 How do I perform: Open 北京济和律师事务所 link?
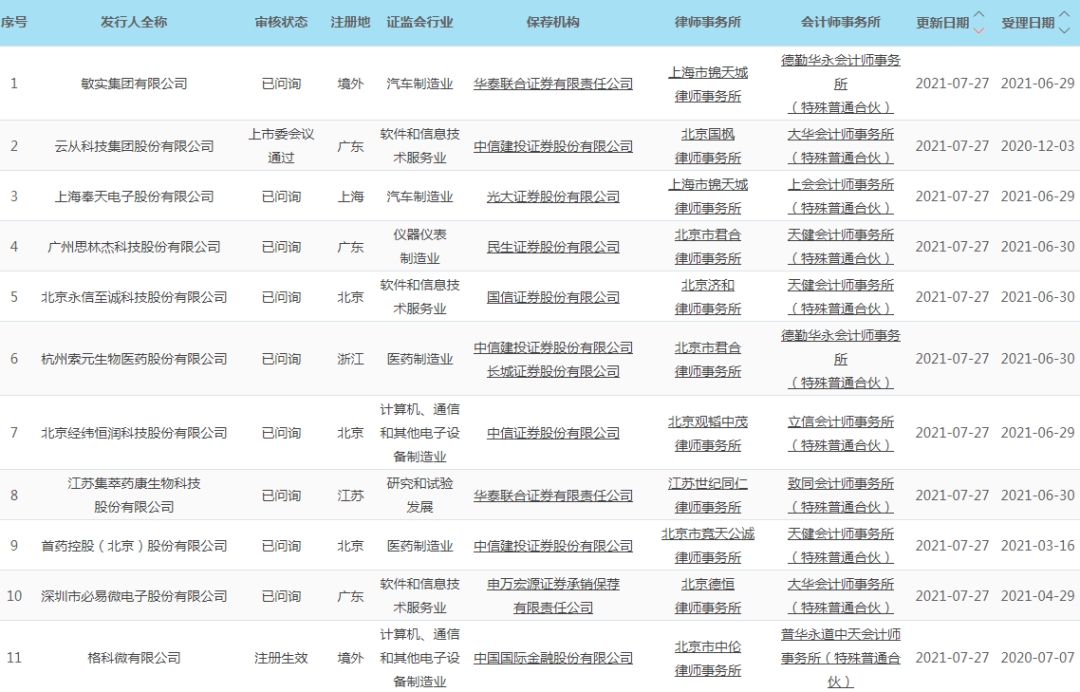[x=707, y=297]
